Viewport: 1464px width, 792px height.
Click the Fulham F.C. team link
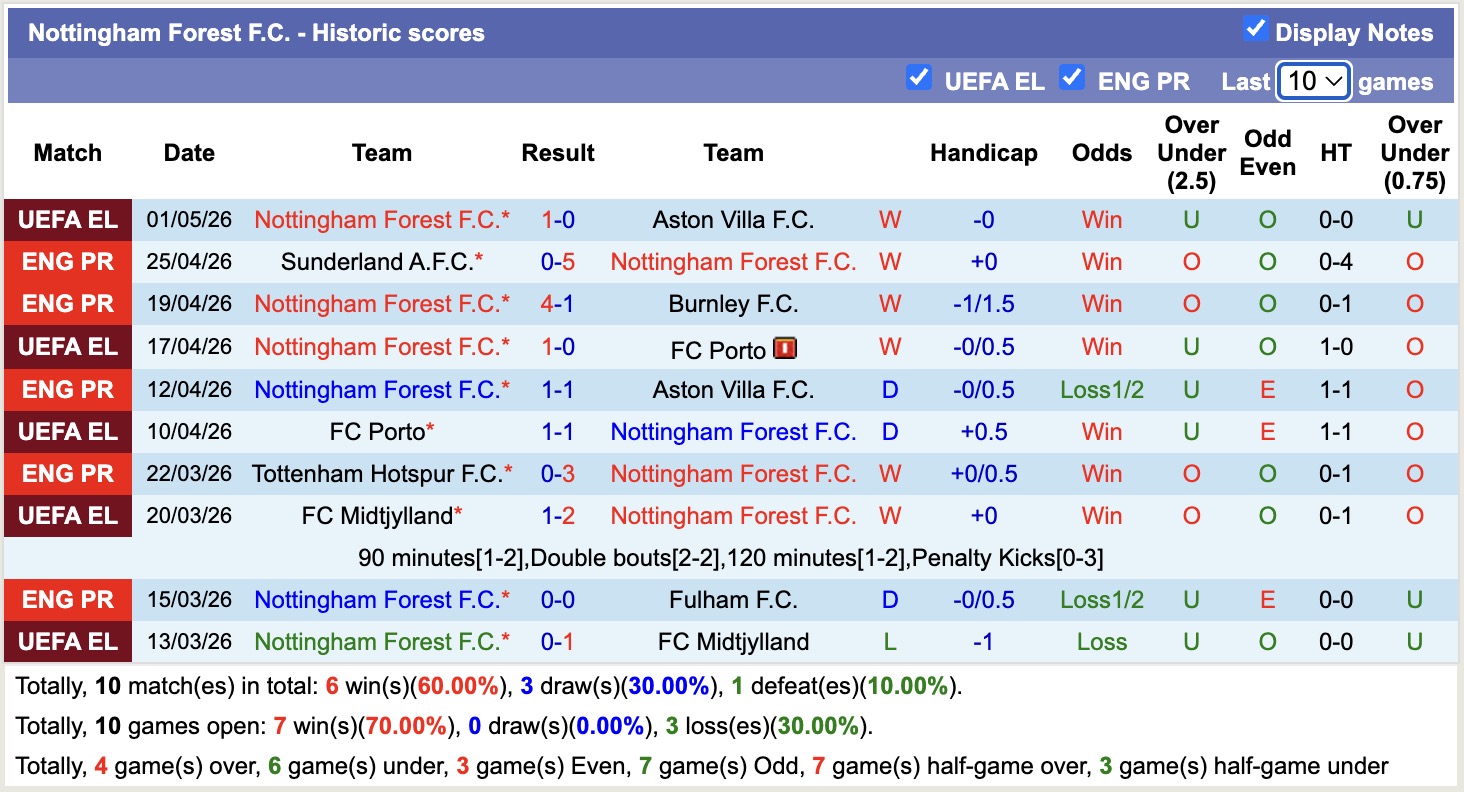tap(733, 600)
